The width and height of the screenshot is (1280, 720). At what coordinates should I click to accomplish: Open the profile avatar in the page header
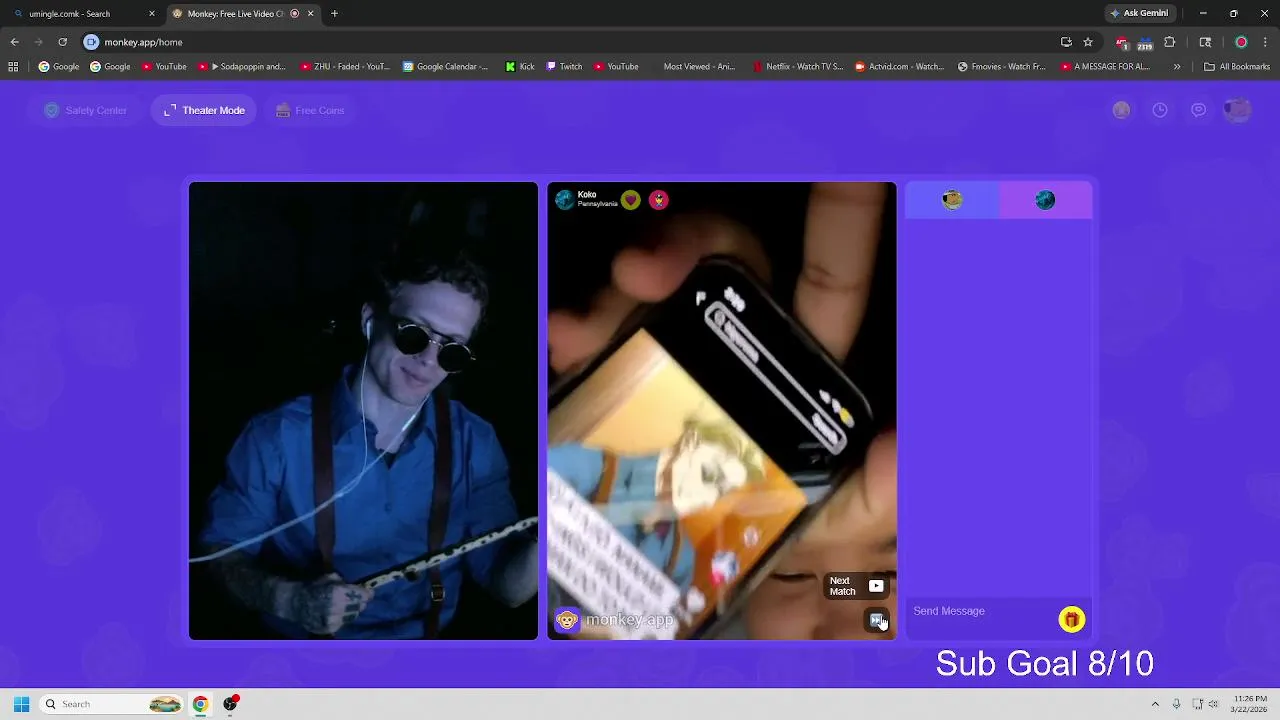pyautogui.click(x=1237, y=110)
